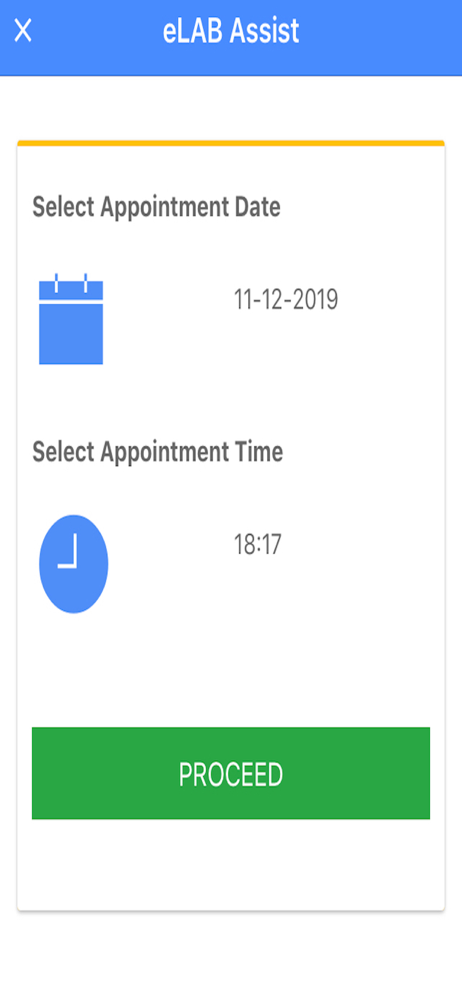Select the 18:17 time field

[x=258, y=545]
